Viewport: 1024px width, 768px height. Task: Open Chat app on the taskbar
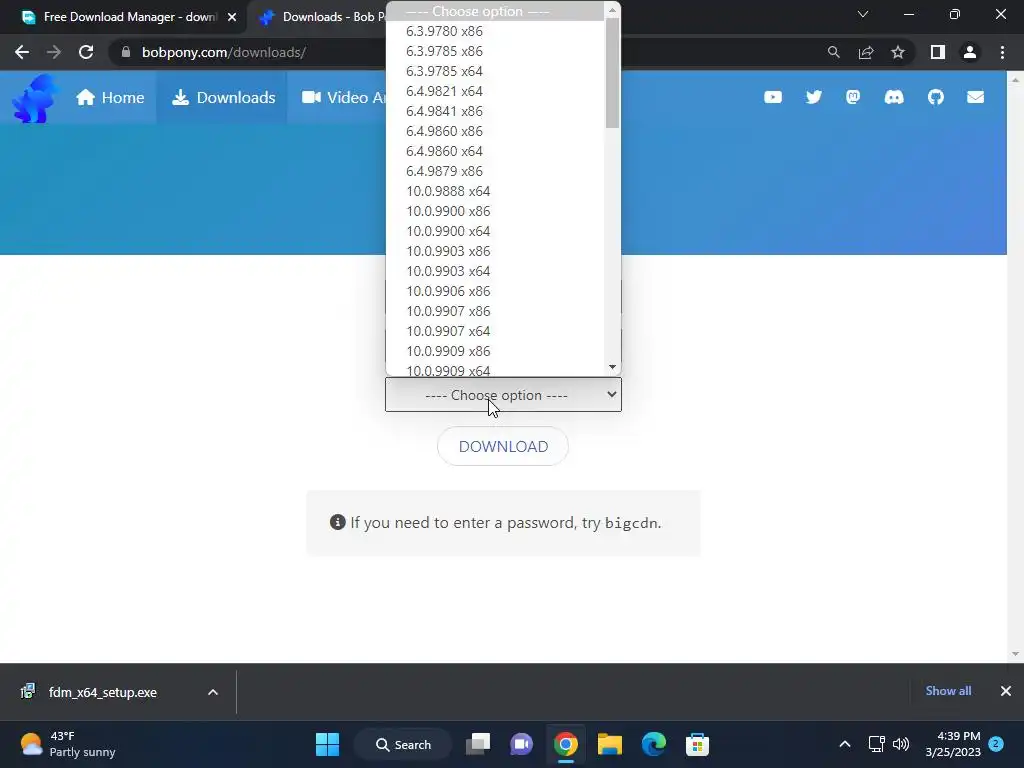(x=521, y=744)
